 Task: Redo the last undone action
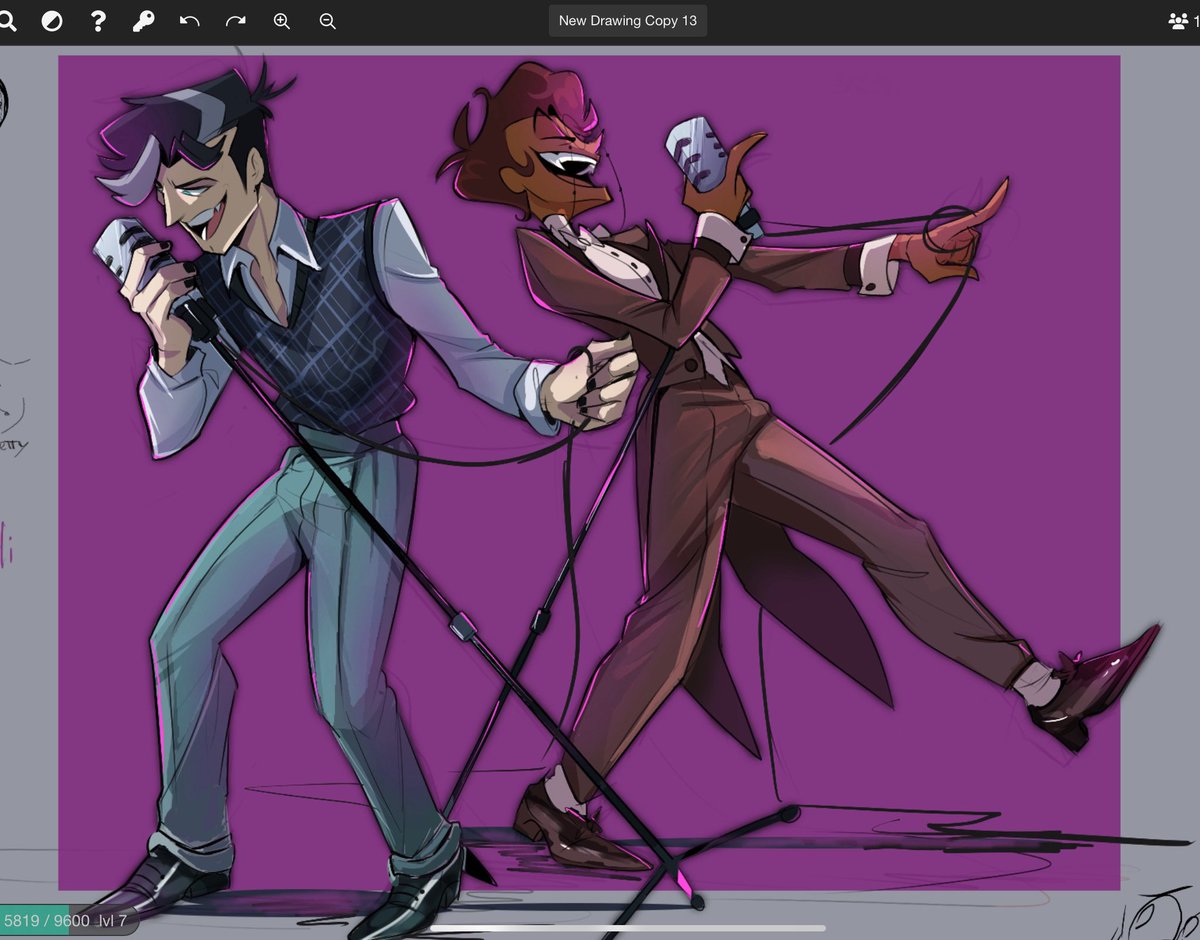pyautogui.click(x=235, y=21)
